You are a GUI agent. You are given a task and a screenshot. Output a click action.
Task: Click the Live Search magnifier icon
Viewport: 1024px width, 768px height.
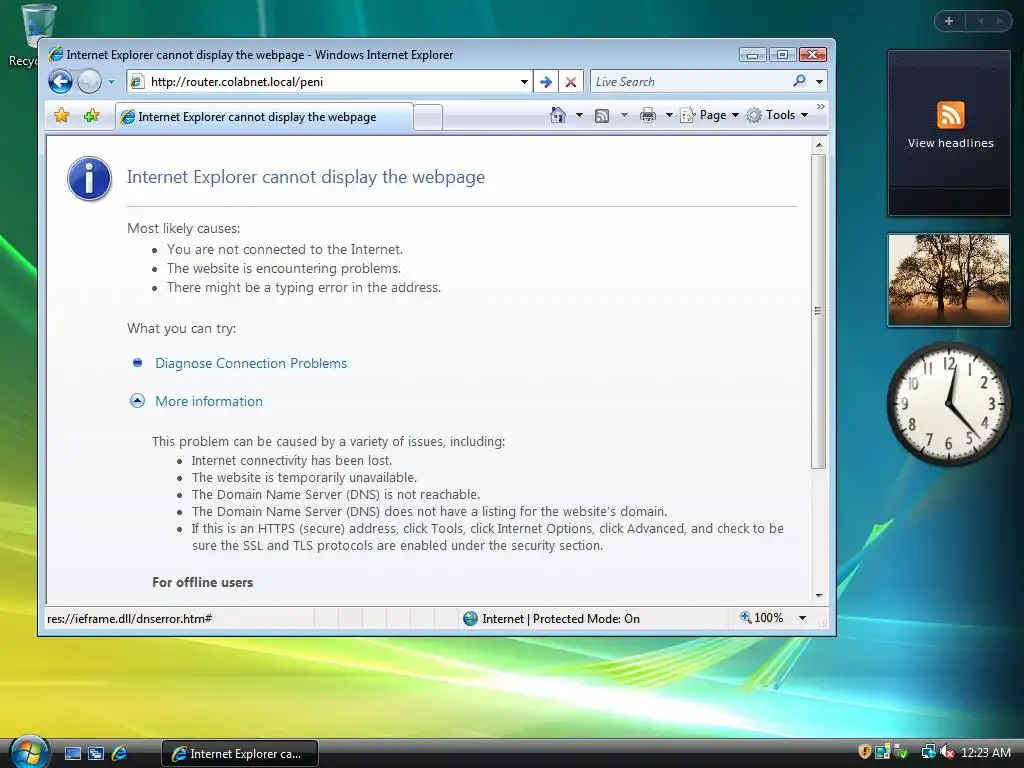coord(799,82)
